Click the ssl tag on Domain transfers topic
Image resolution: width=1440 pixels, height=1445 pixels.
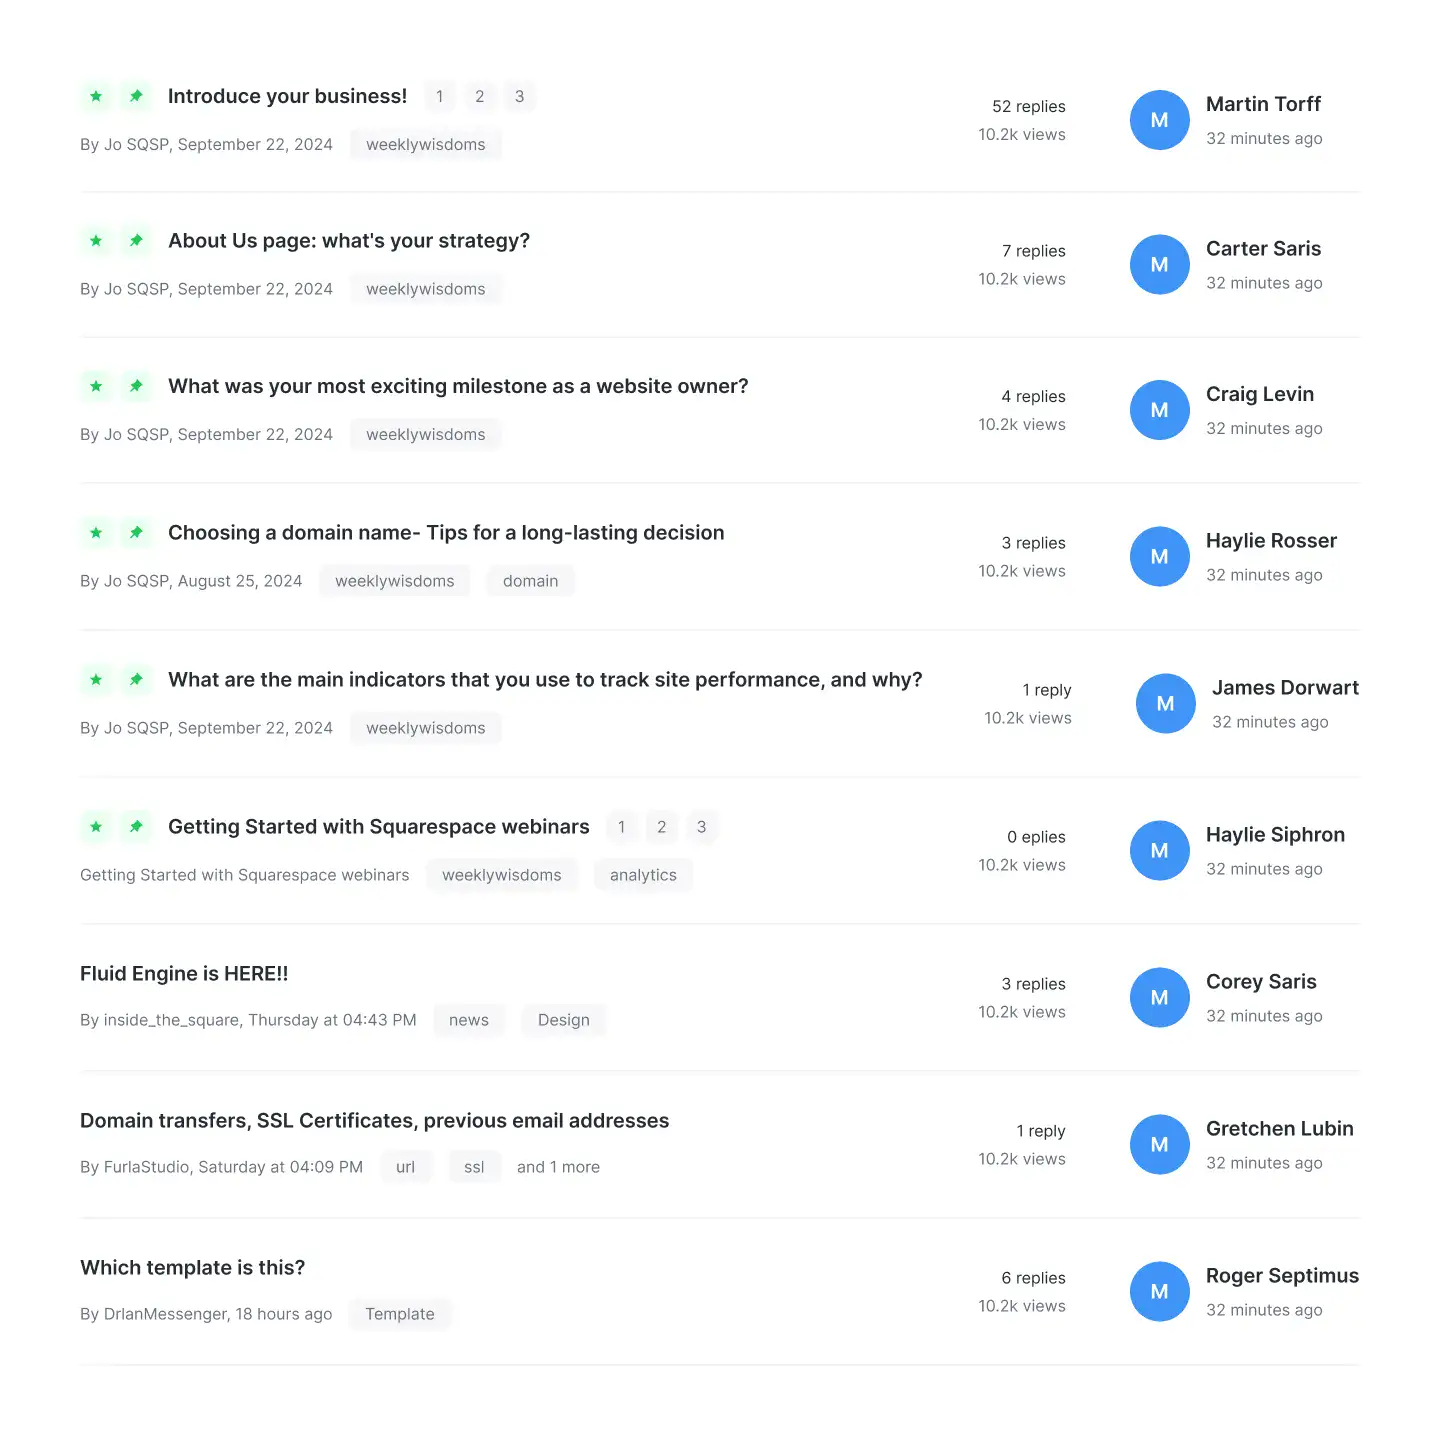(x=474, y=1167)
